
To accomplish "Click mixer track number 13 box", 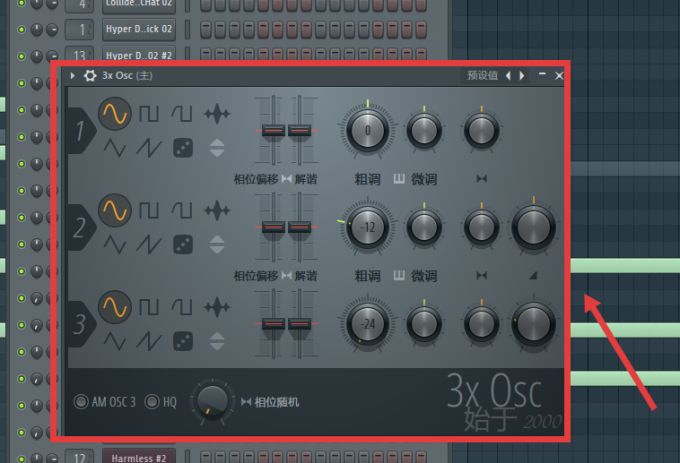I will click(79, 54).
